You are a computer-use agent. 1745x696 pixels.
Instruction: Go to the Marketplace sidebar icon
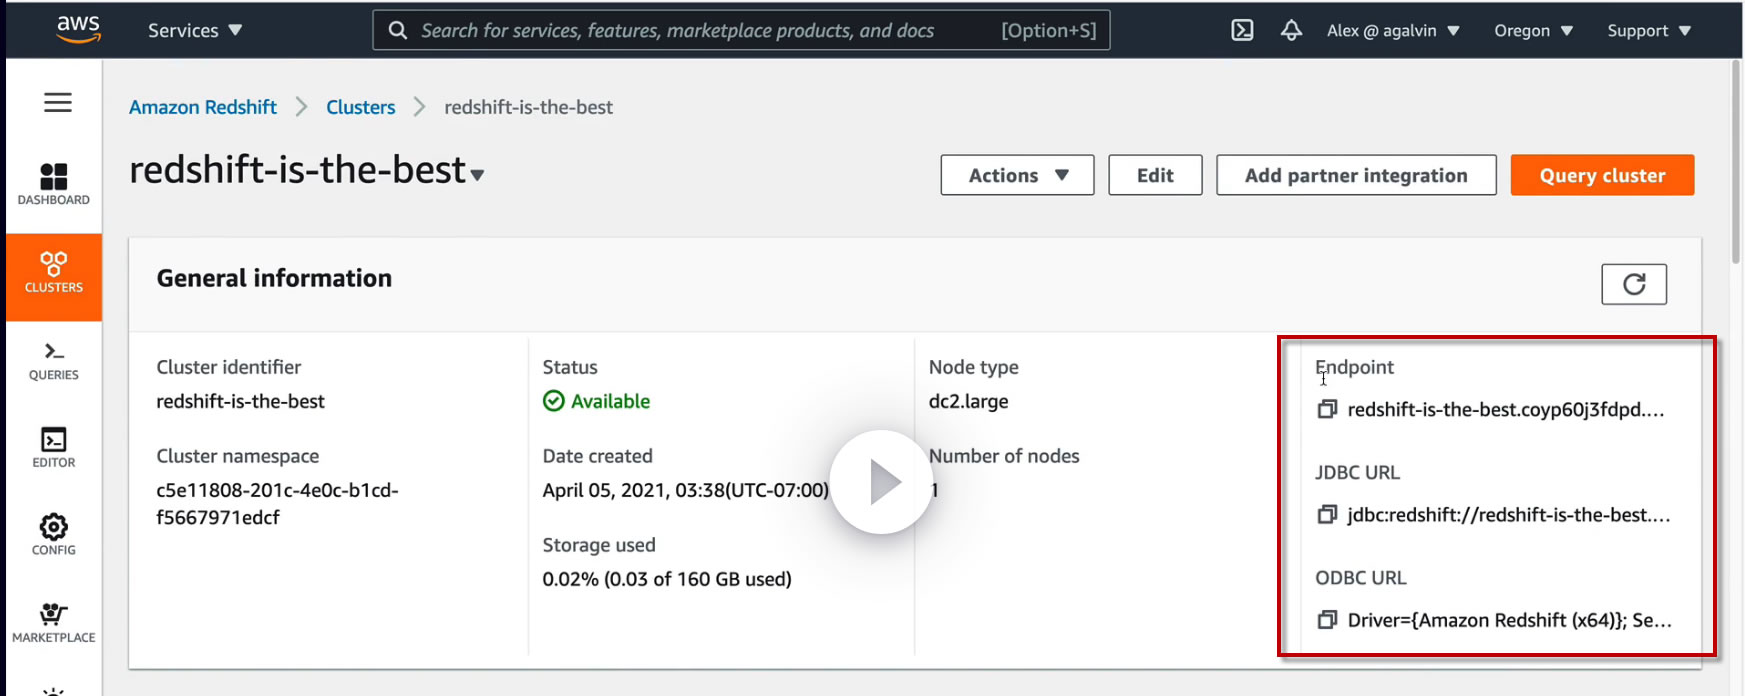click(x=54, y=622)
